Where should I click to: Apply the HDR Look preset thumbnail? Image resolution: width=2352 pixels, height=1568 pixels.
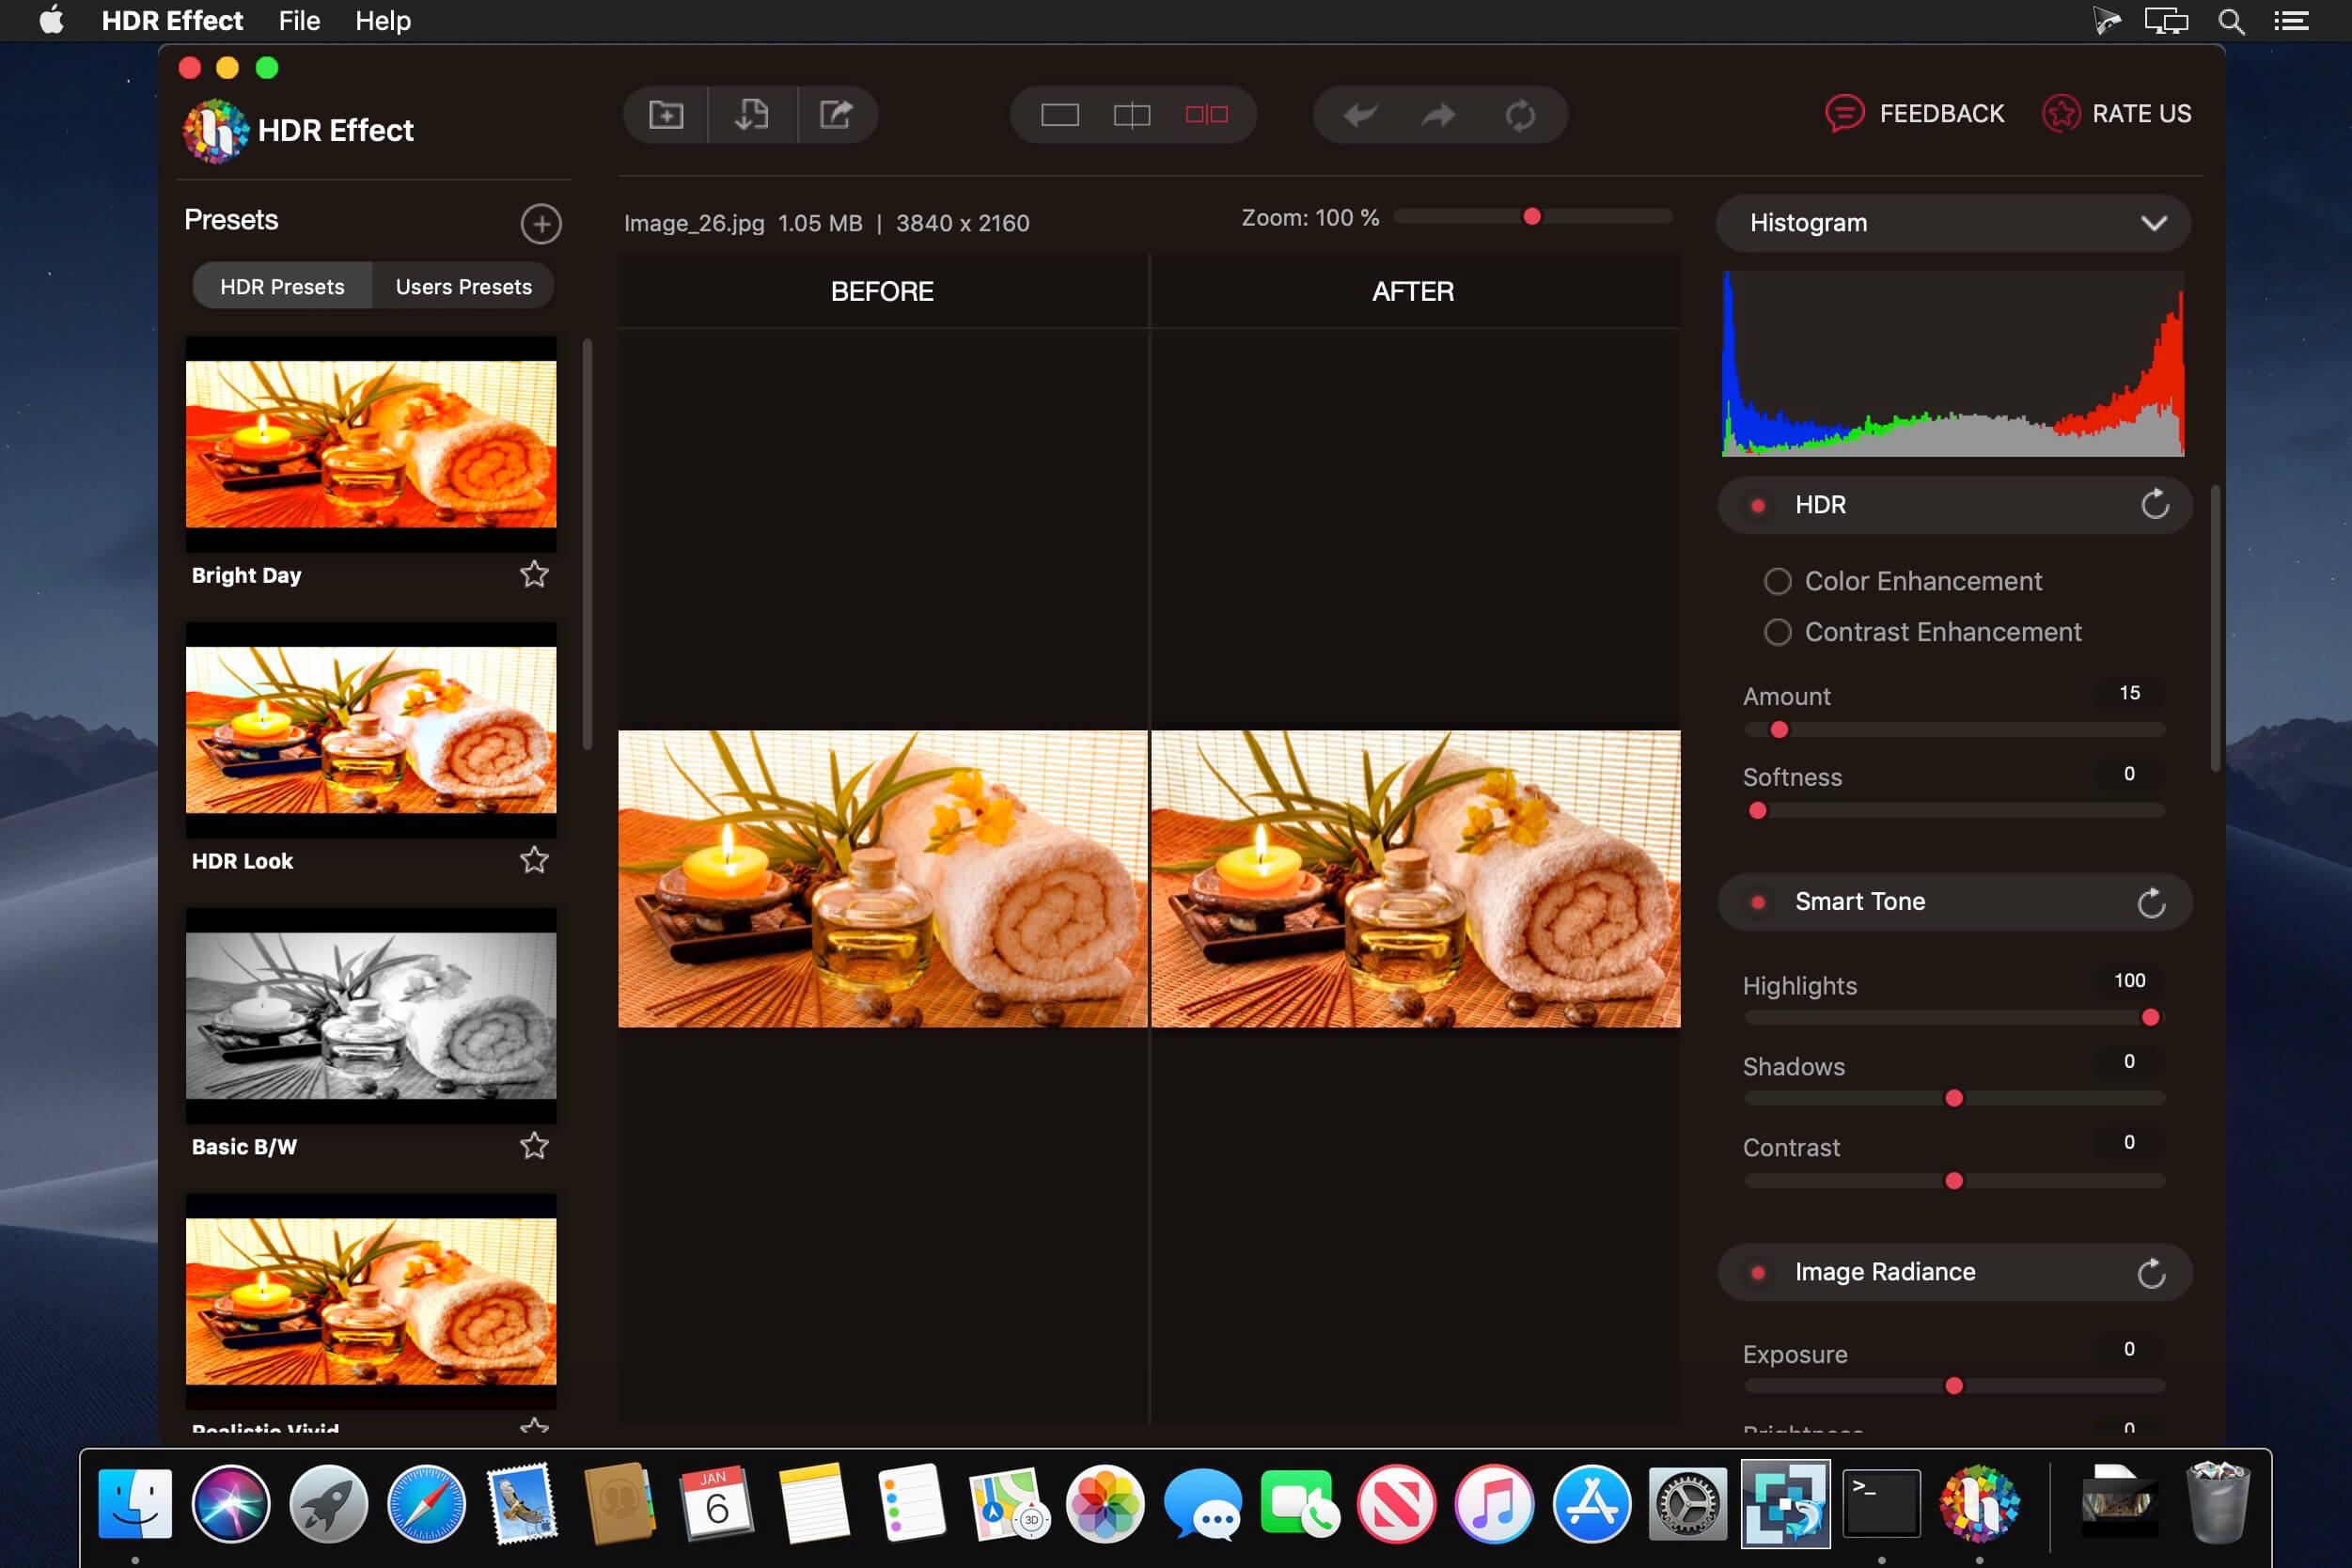pyautogui.click(x=371, y=730)
